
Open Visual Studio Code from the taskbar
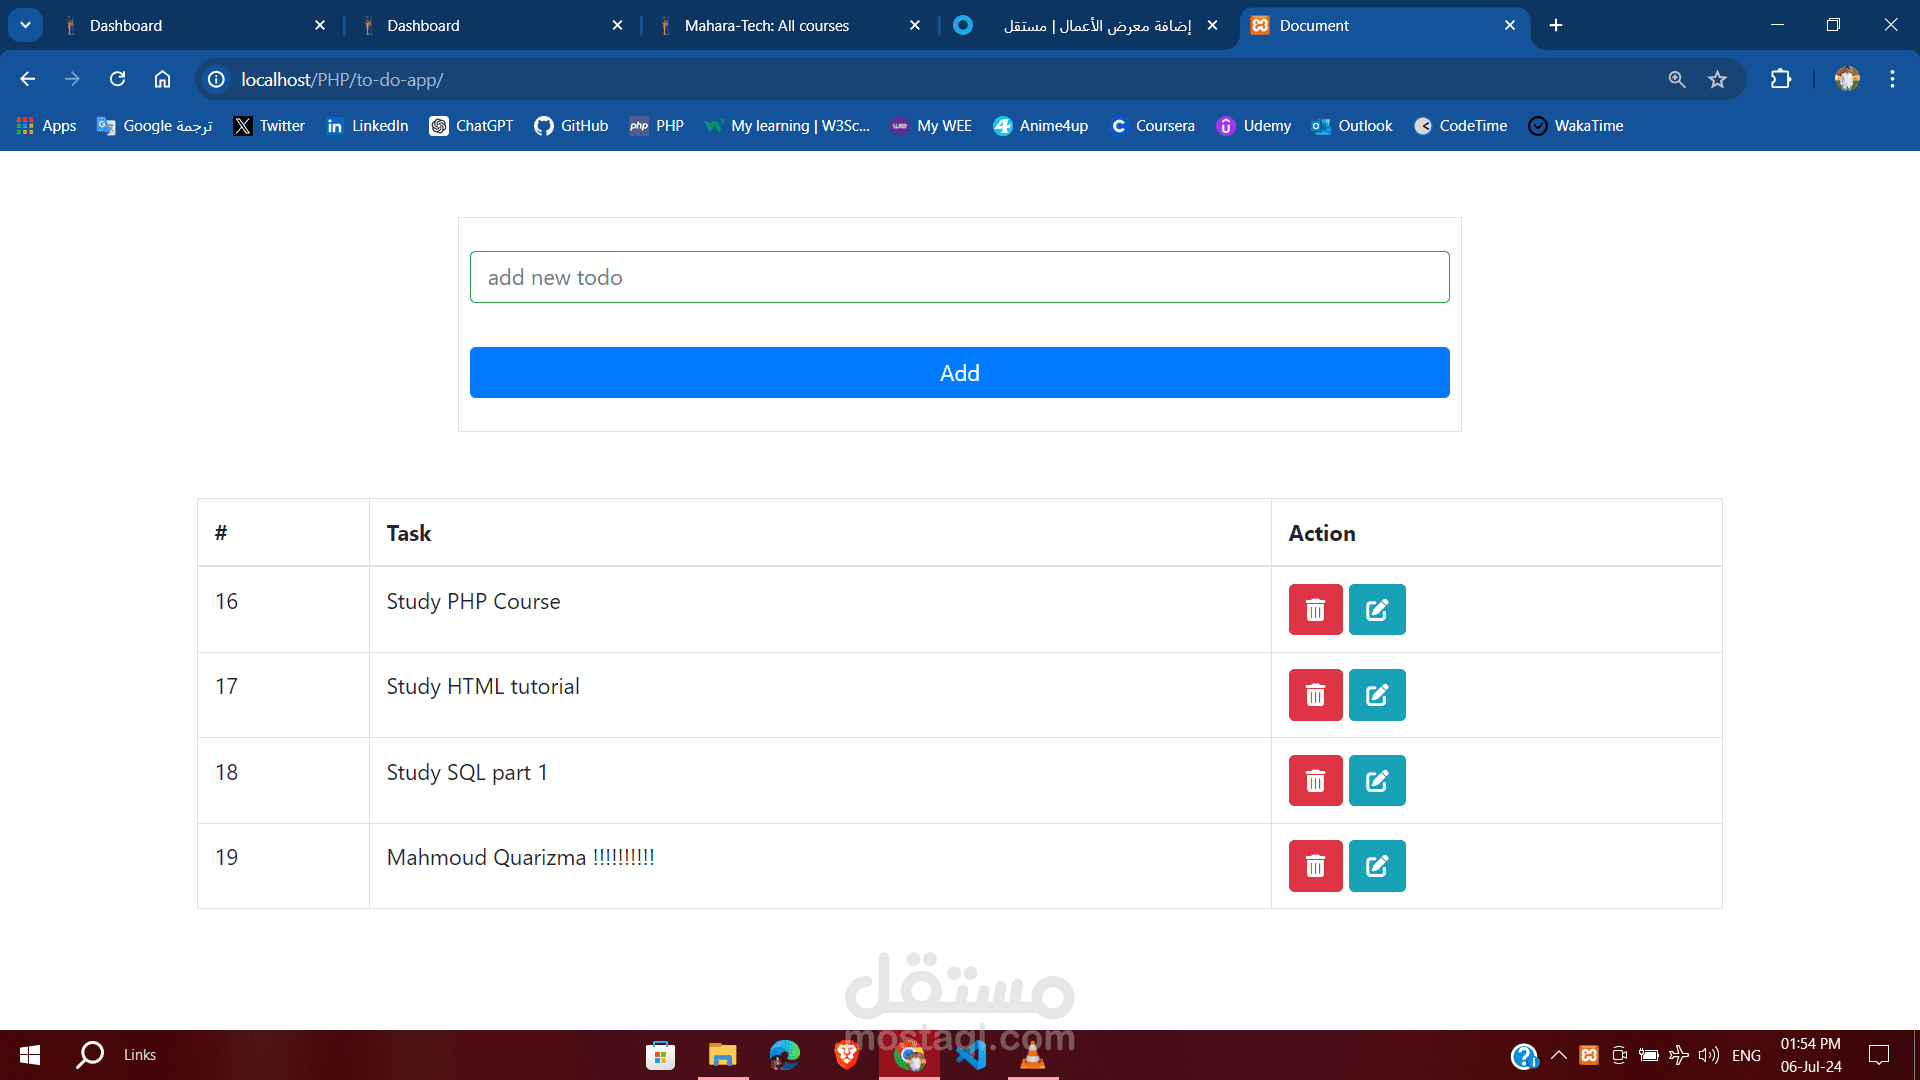pos(971,1055)
